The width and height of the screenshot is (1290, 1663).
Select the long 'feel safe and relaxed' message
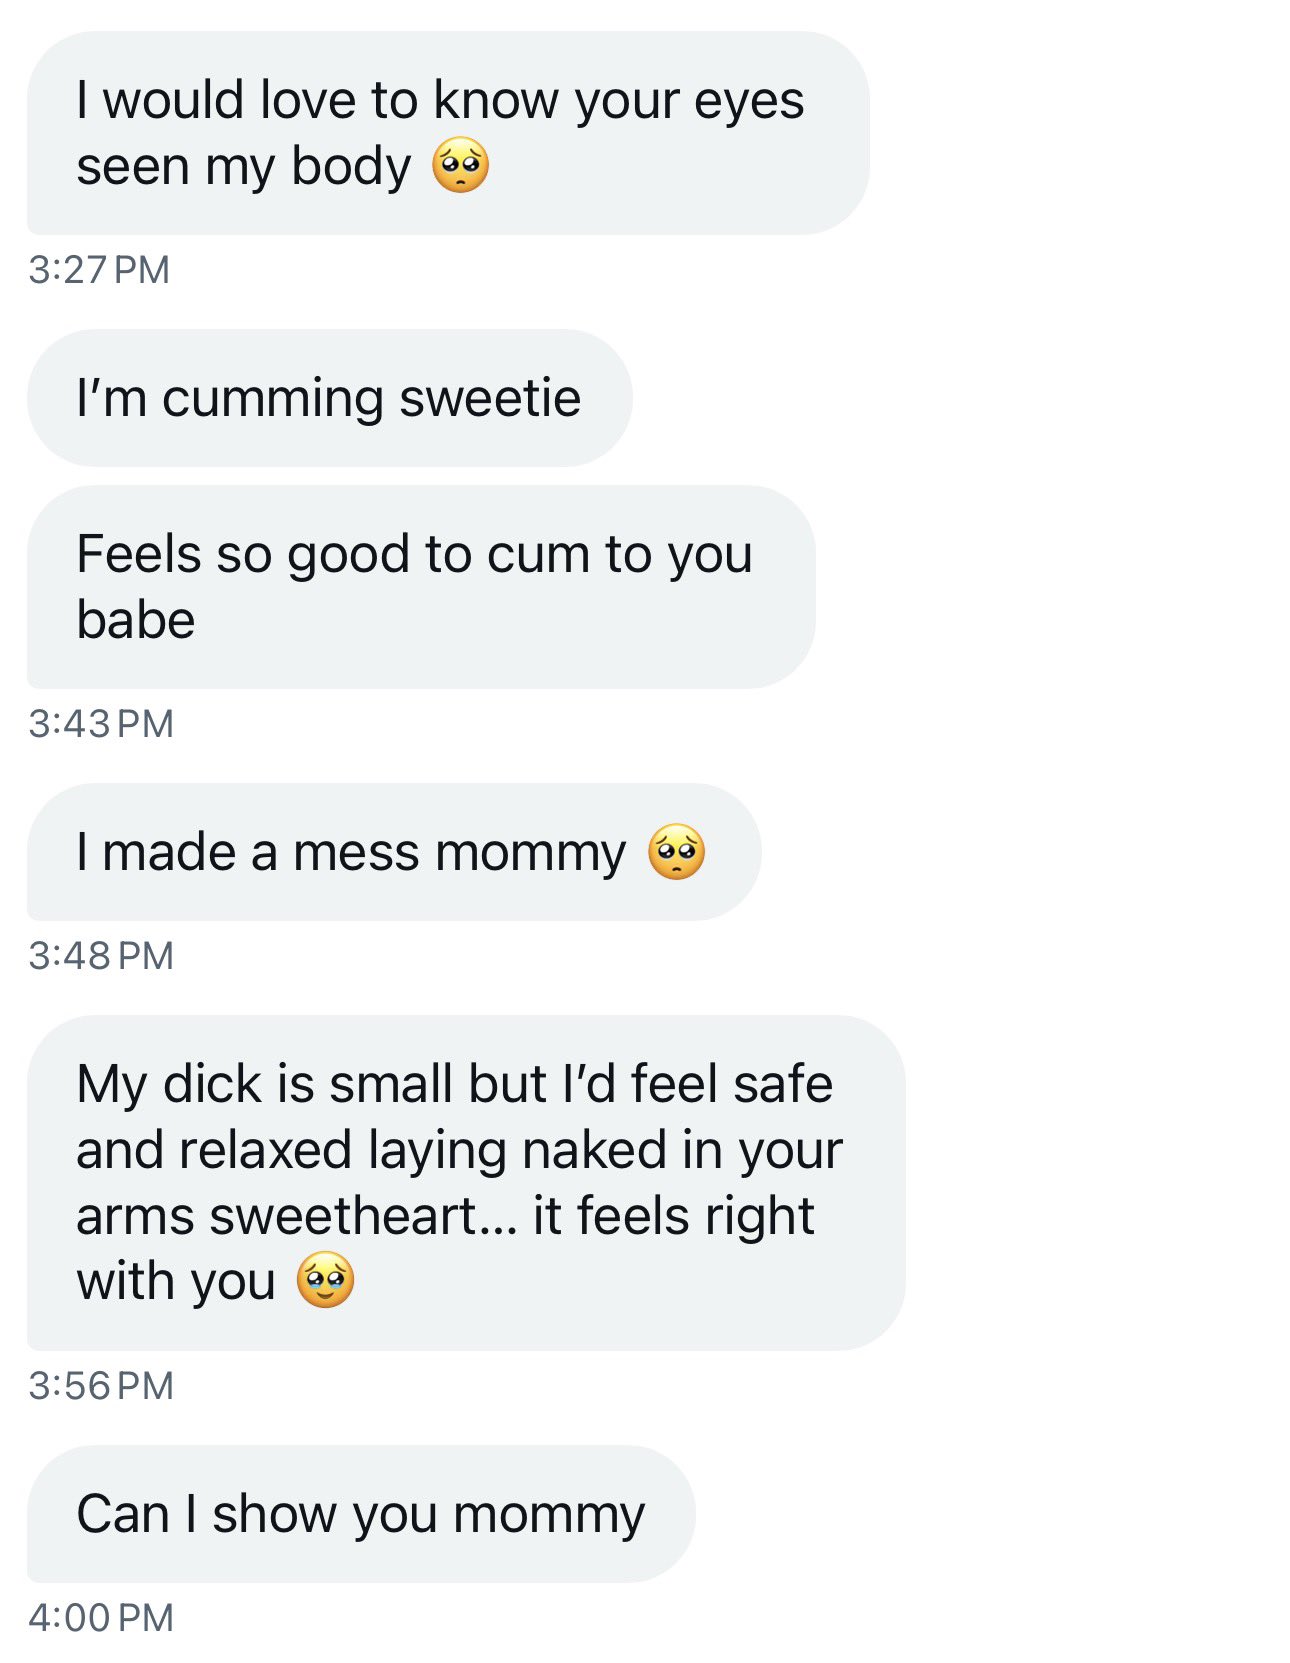tap(466, 1183)
